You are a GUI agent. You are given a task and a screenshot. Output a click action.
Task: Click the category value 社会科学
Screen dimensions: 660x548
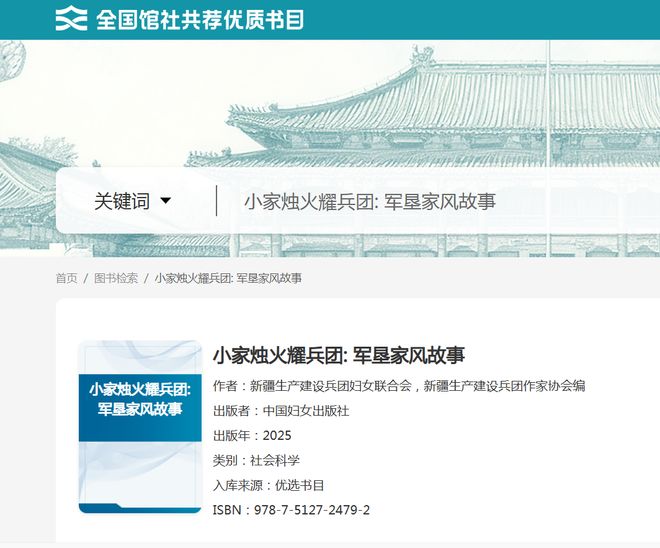[x=275, y=461]
